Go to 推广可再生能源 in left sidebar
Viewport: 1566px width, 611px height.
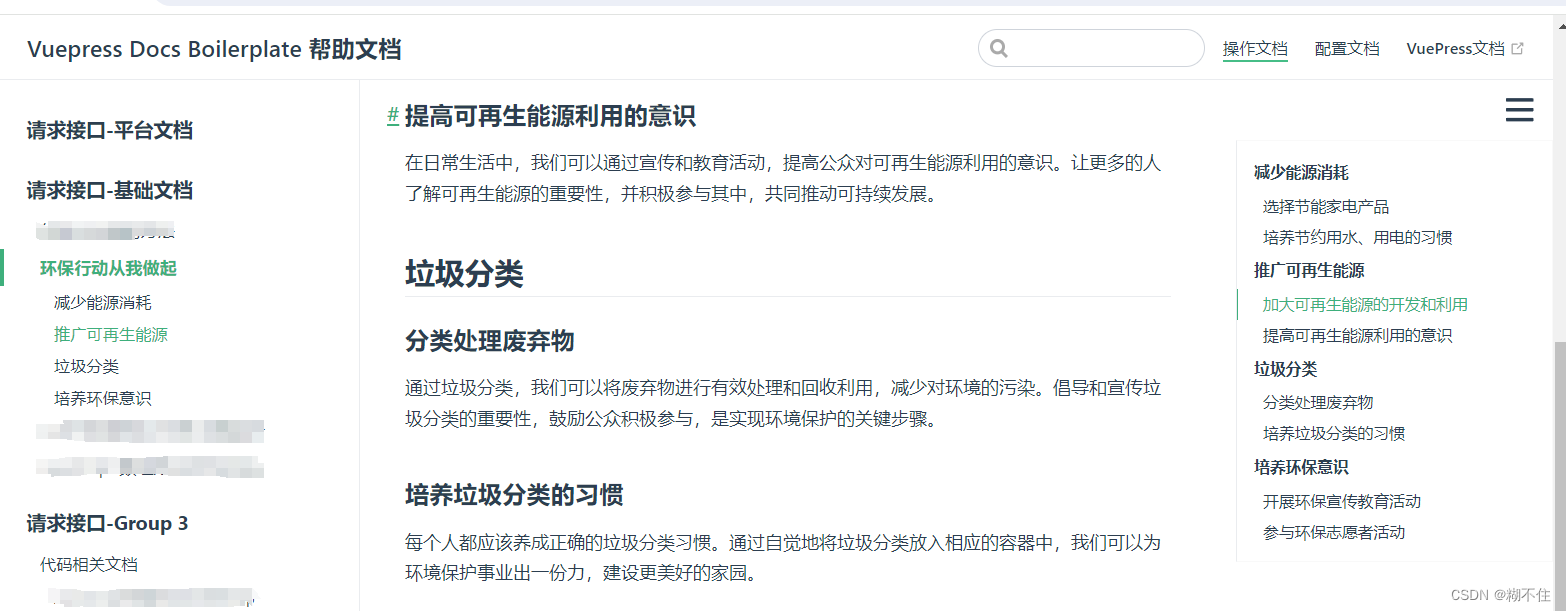coord(111,334)
